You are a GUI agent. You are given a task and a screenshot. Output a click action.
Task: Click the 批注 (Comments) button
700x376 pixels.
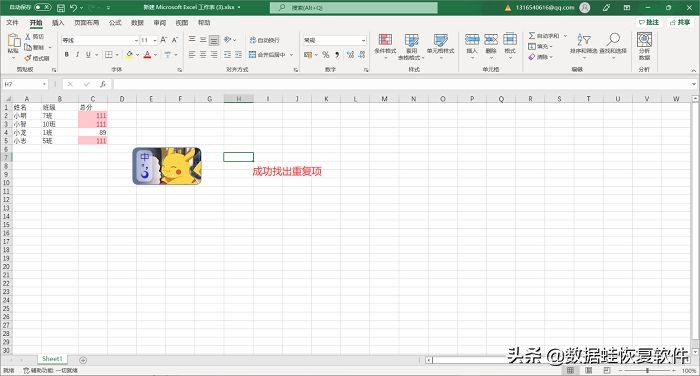(x=649, y=22)
